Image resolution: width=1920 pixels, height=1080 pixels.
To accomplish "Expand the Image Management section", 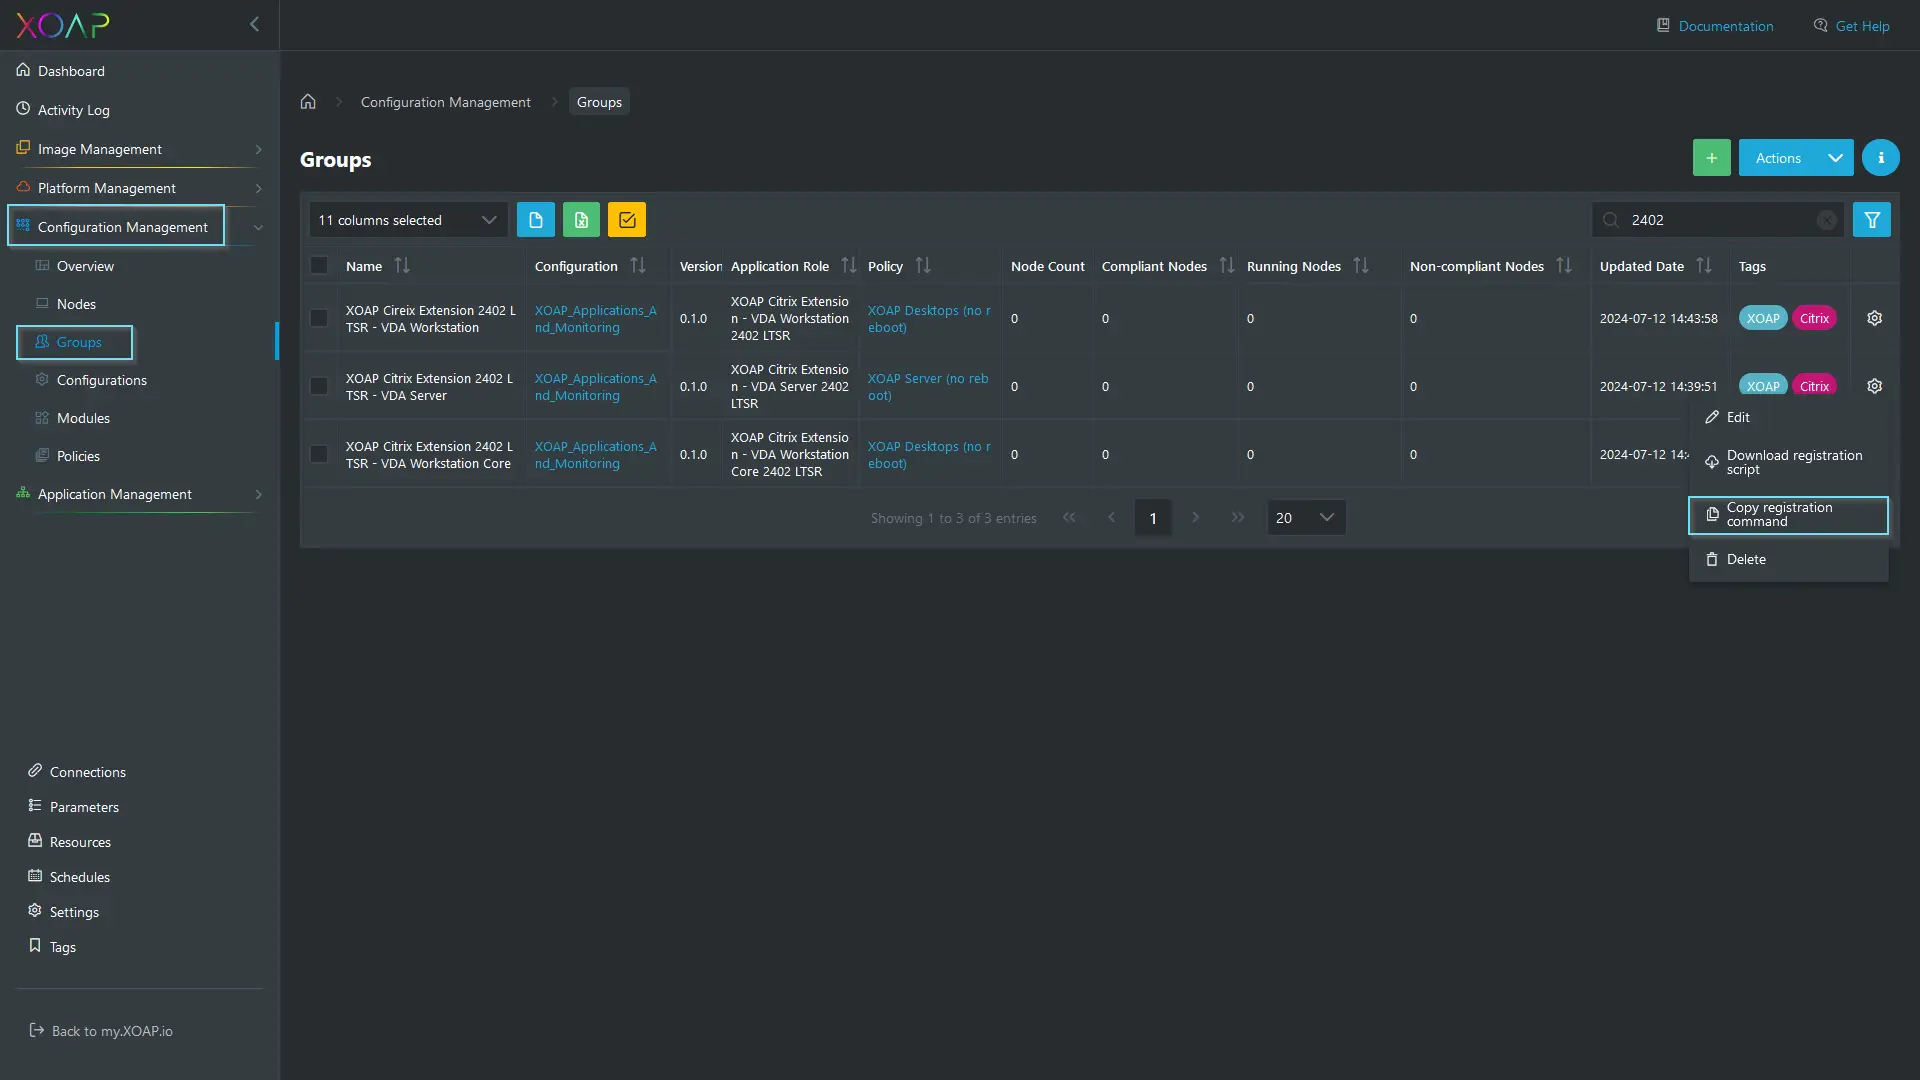I will [139, 149].
